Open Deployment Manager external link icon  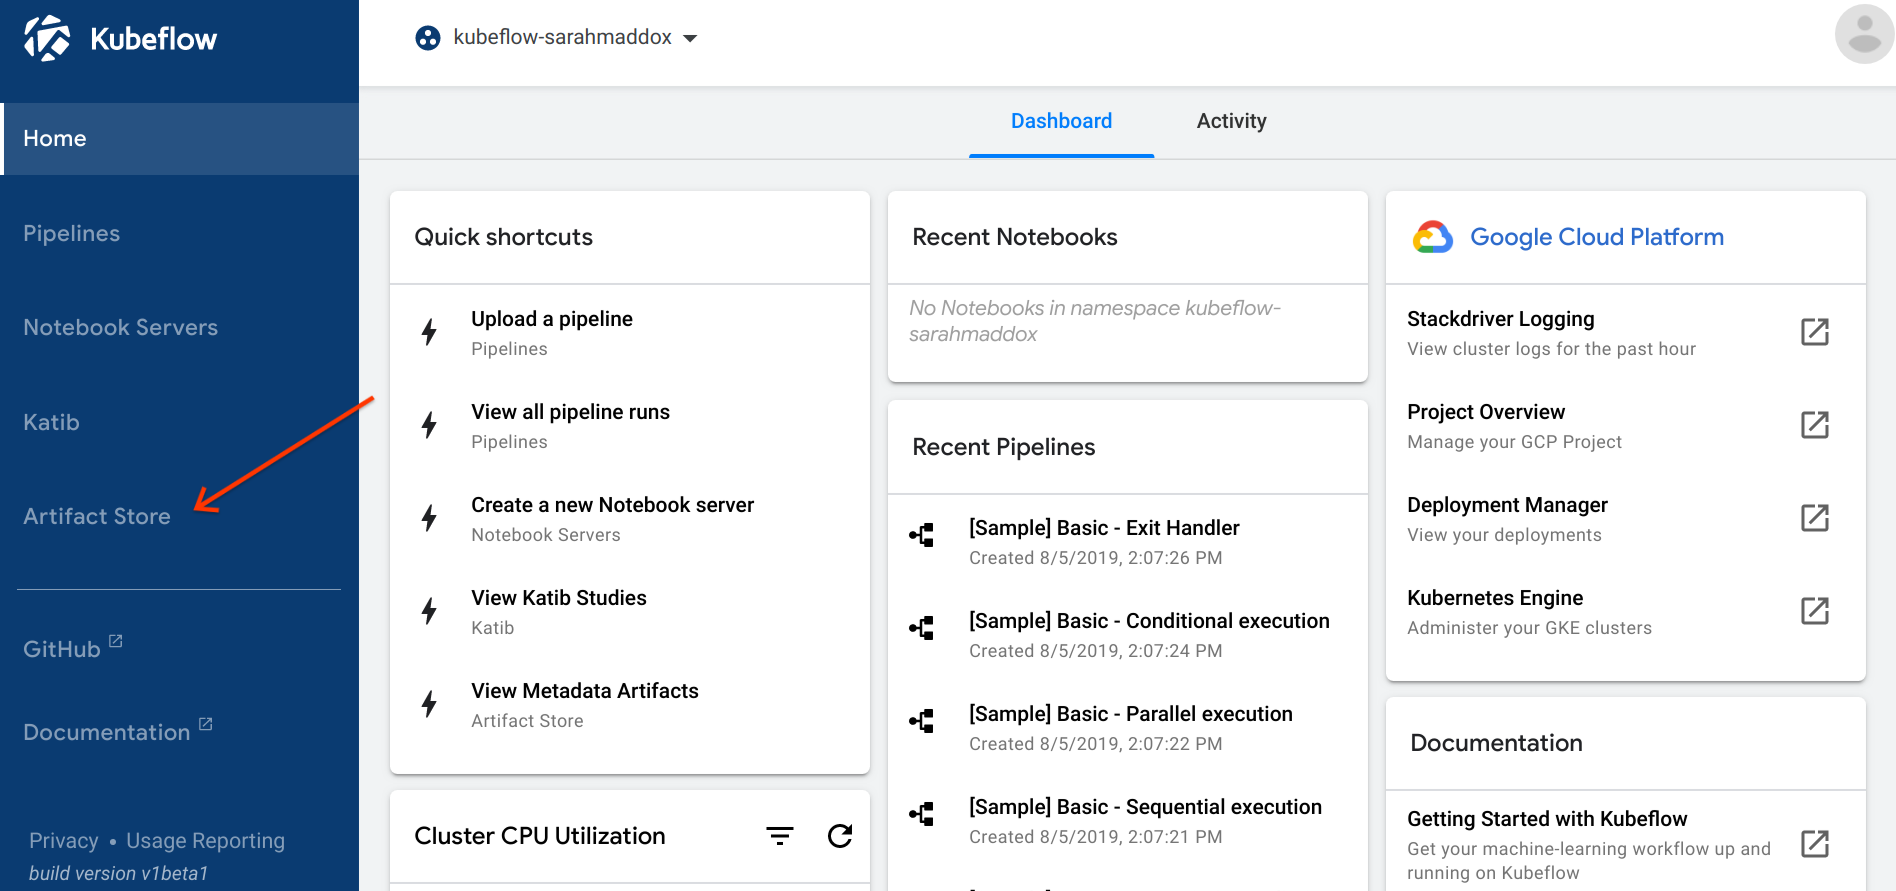click(1815, 518)
